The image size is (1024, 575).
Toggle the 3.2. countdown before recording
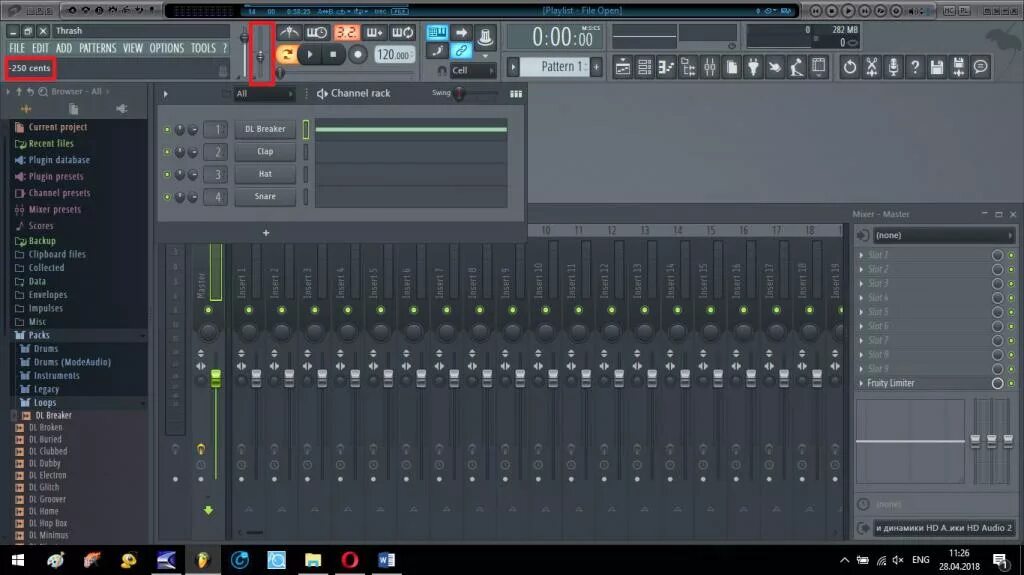tap(346, 33)
